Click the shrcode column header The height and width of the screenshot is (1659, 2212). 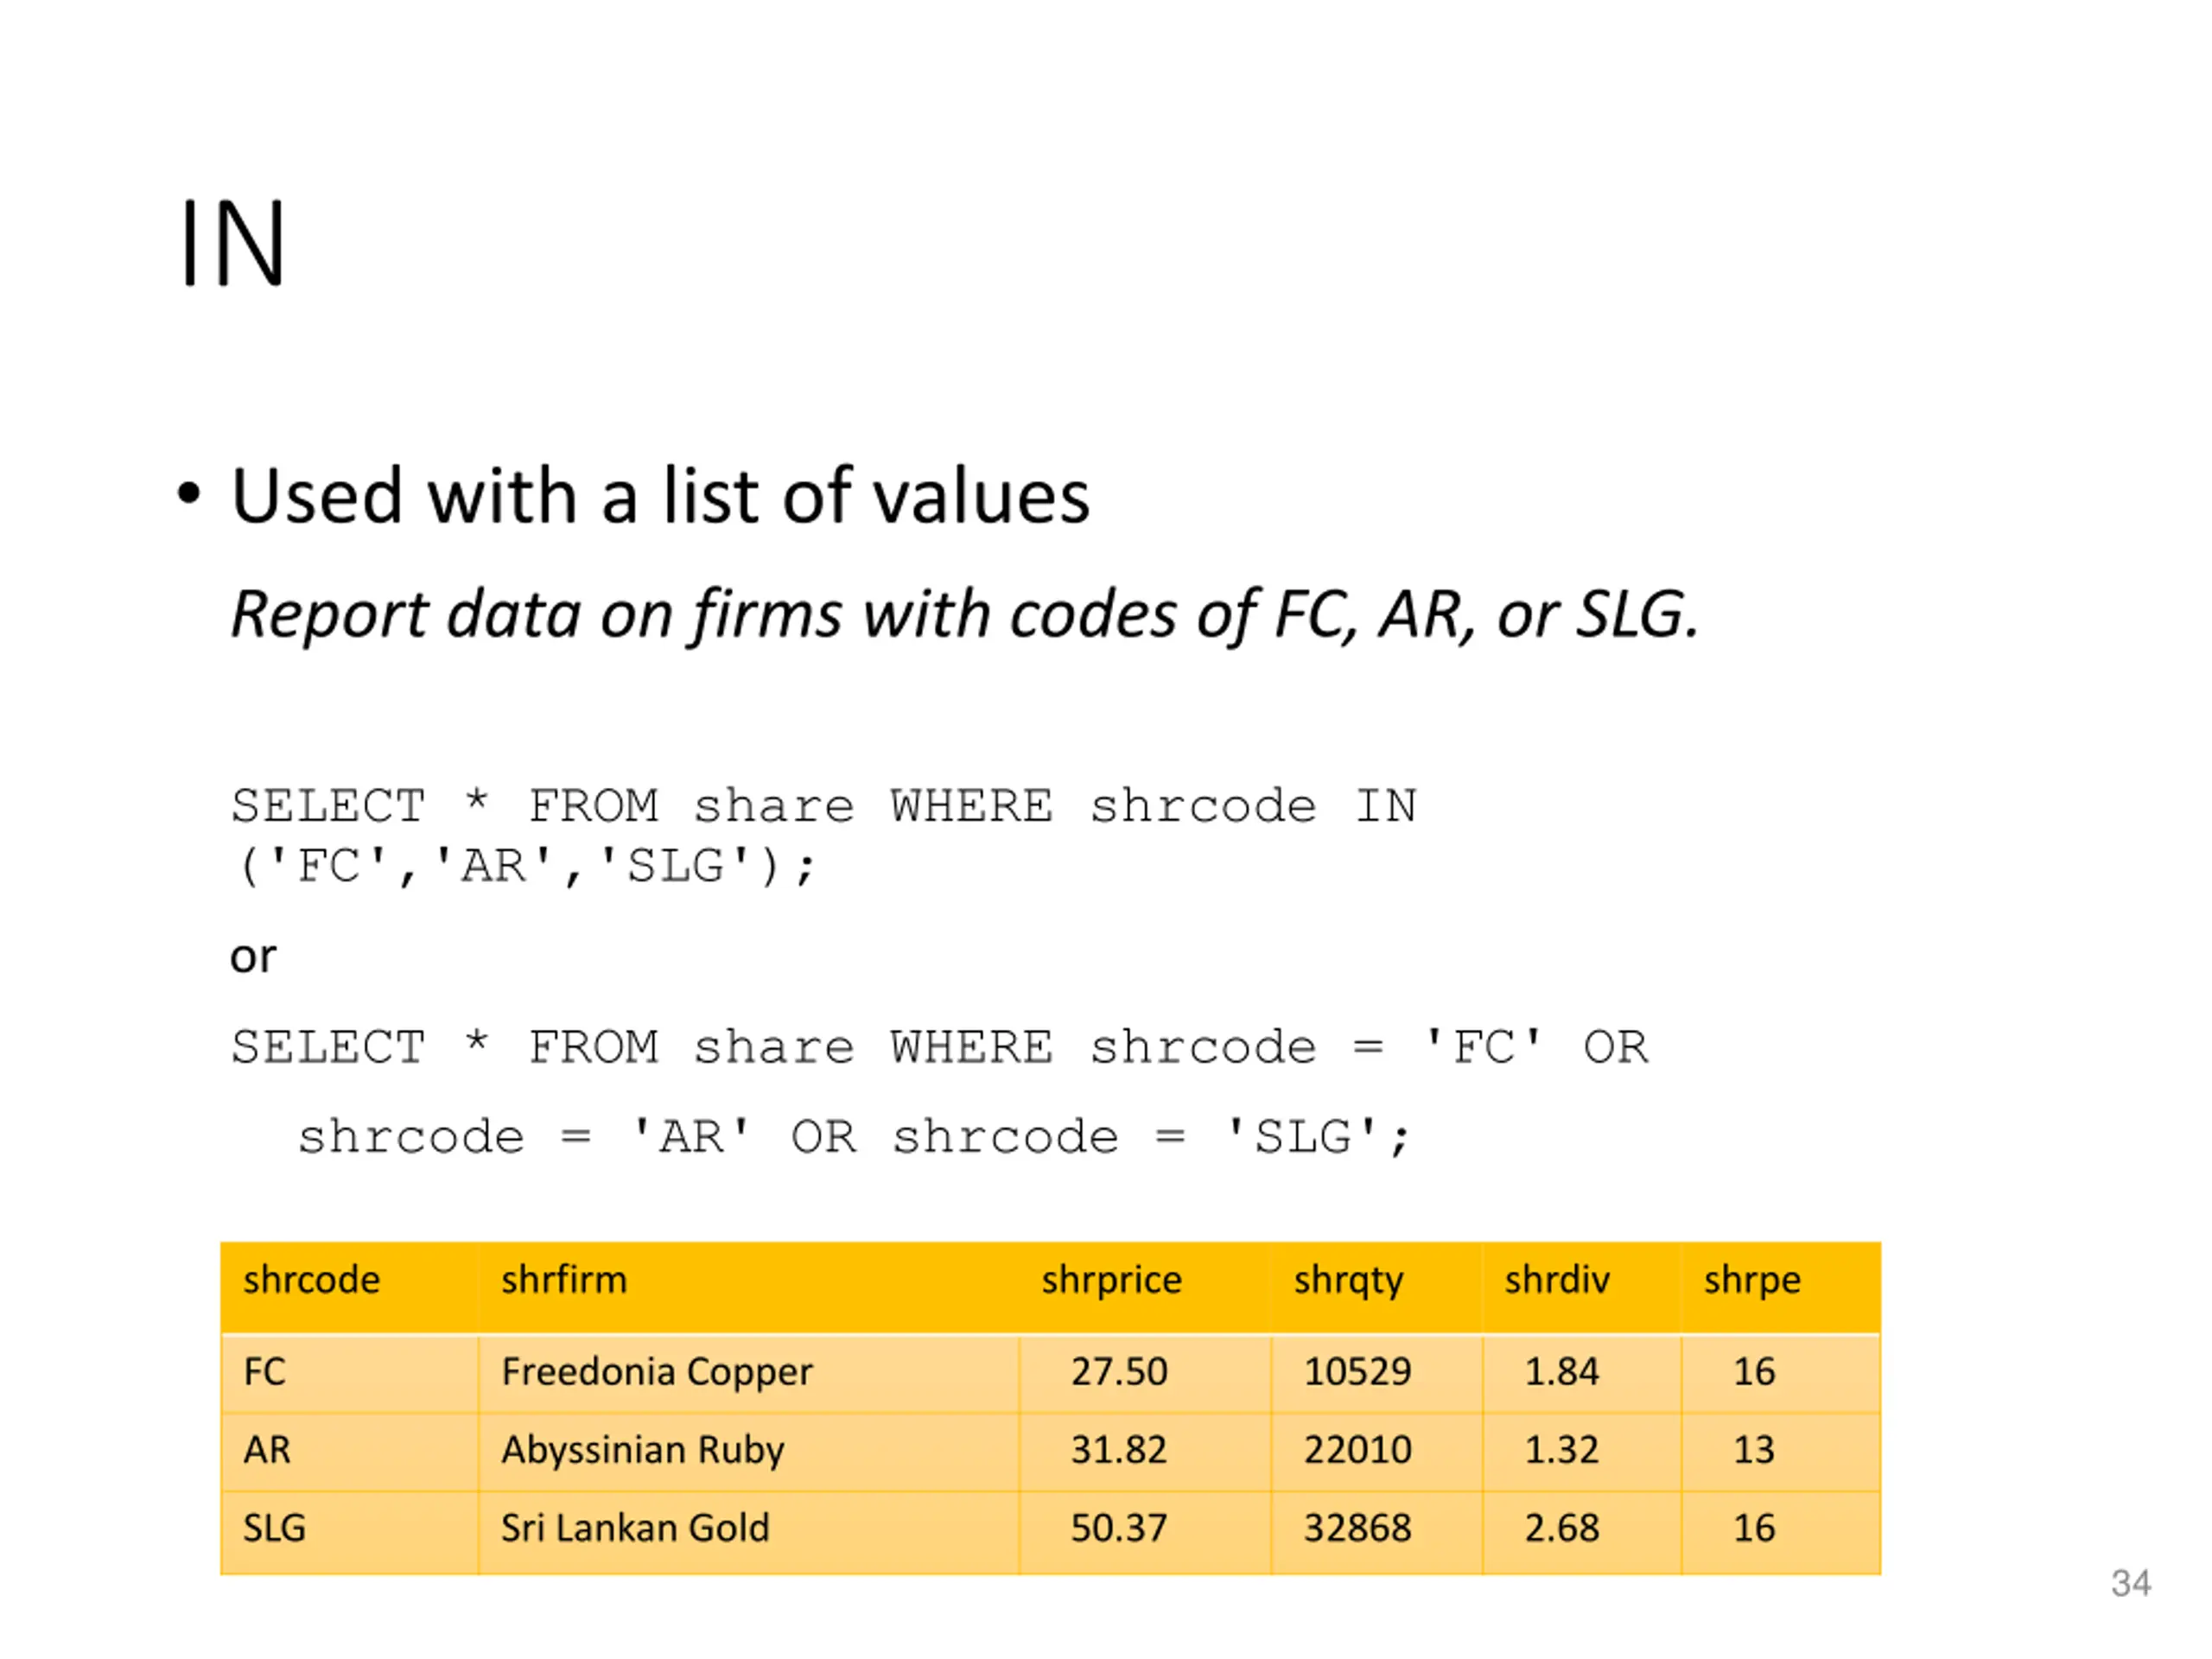pyautogui.click(x=312, y=1280)
